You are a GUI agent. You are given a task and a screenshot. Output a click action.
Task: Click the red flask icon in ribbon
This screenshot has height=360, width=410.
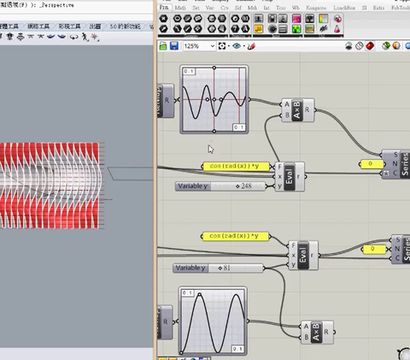338,29
